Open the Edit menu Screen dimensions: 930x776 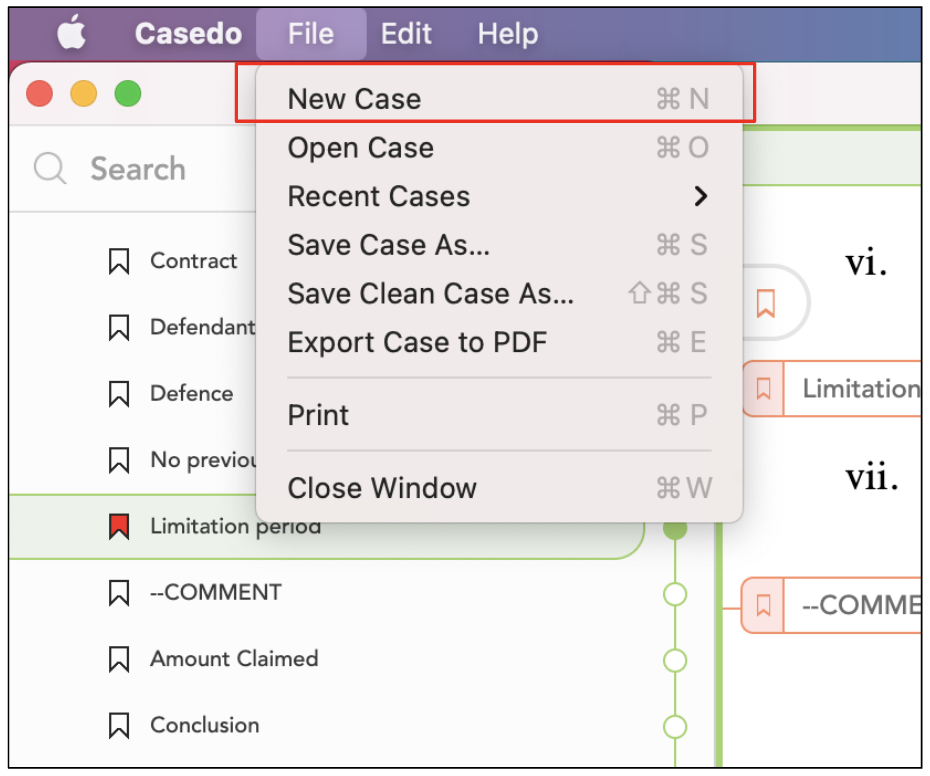(406, 33)
